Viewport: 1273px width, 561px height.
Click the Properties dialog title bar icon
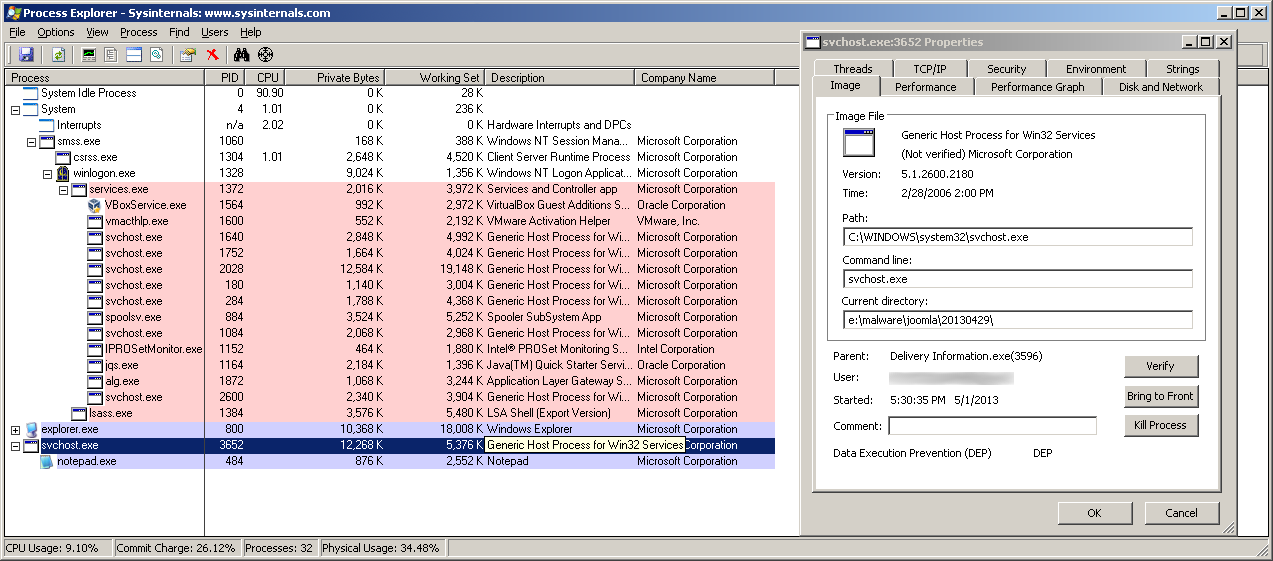[x=814, y=42]
